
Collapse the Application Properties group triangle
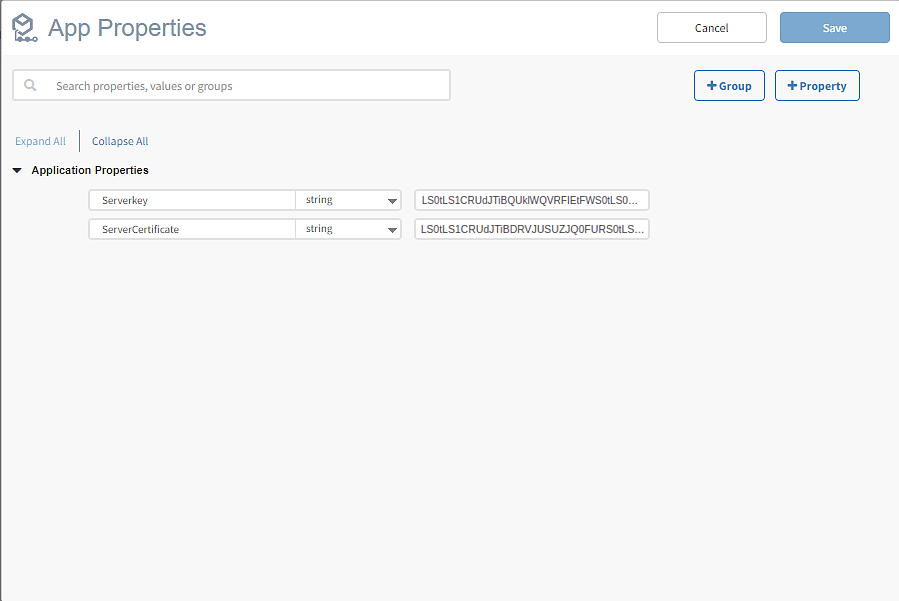(x=17, y=171)
